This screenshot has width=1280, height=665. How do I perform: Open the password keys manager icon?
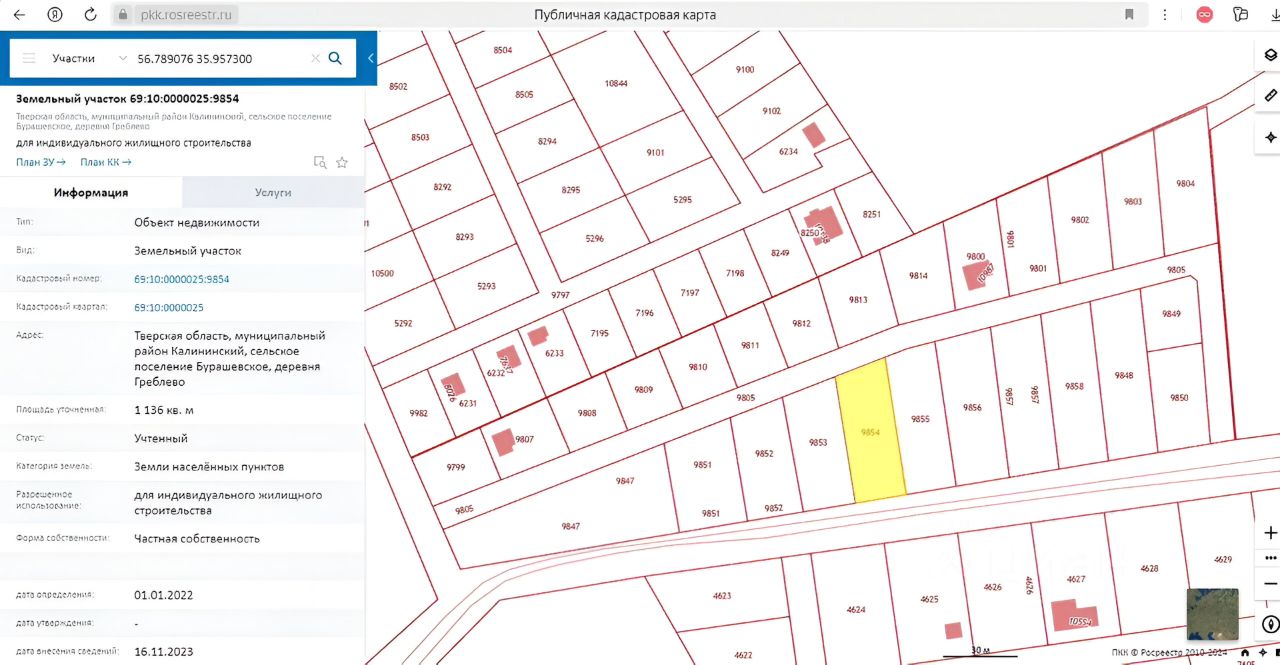(1241, 15)
